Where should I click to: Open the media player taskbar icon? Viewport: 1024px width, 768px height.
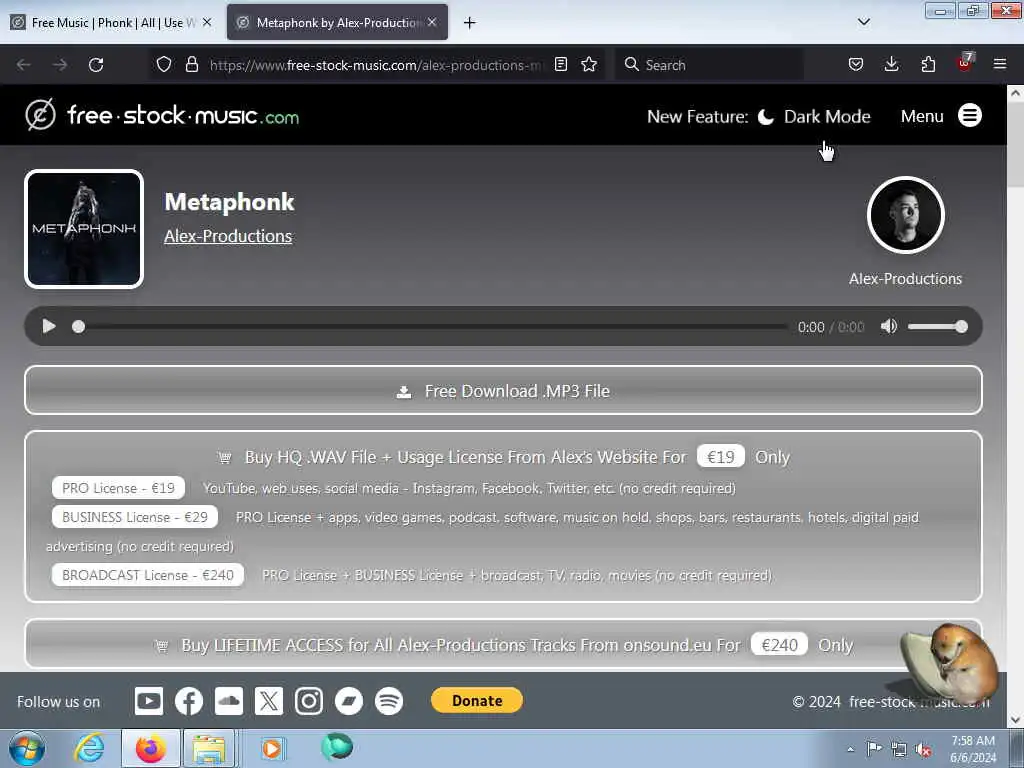[x=271, y=748]
